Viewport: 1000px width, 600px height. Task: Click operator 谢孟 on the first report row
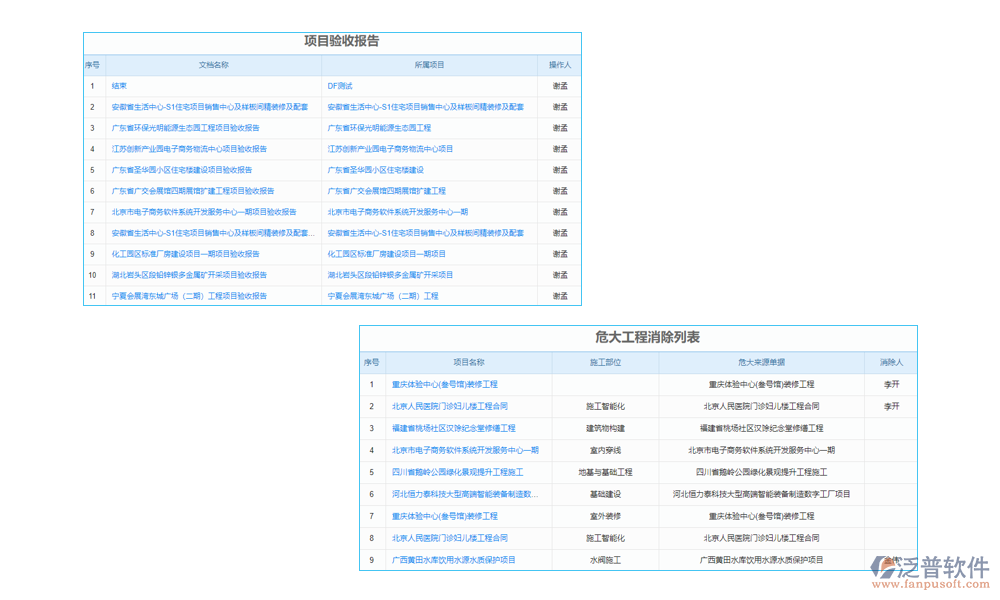coord(558,85)
